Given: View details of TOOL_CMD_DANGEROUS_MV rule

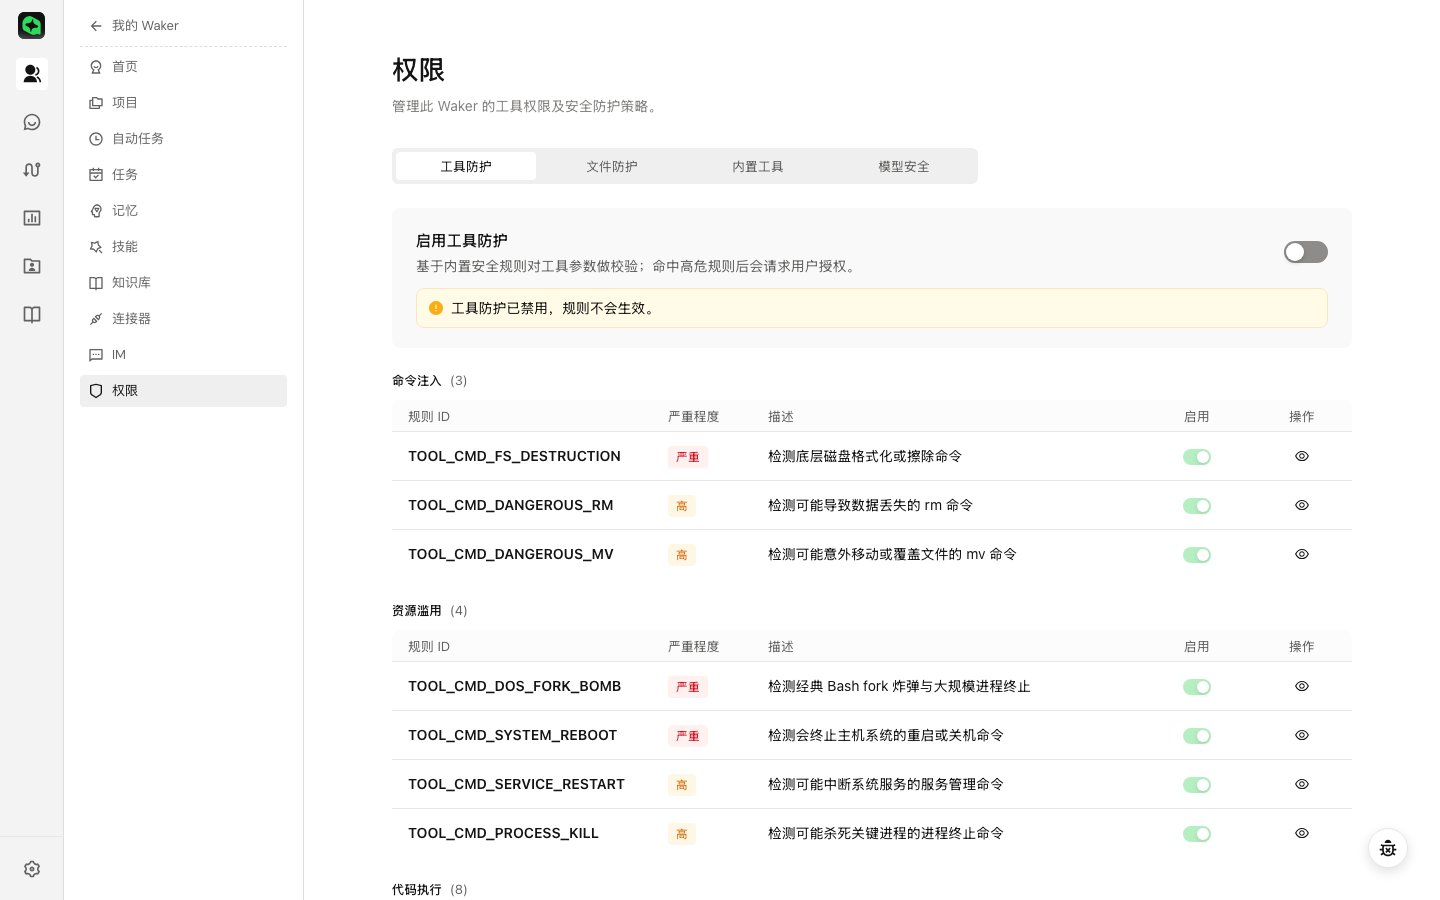Looking at the screenshot, I should pos(1302,554).
